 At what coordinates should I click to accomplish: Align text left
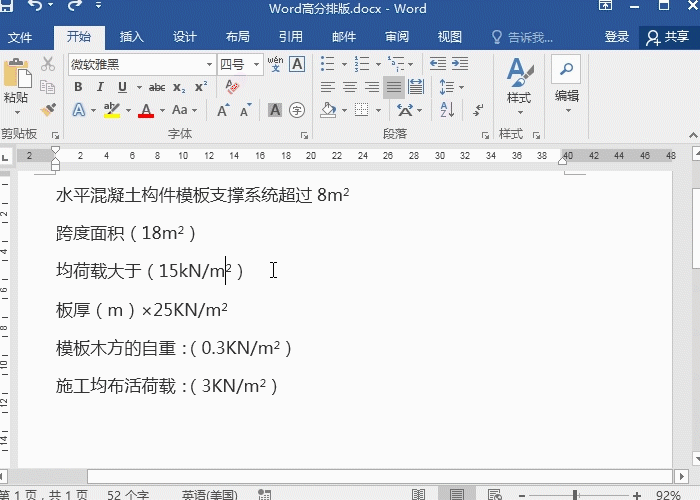pos(328,87)
